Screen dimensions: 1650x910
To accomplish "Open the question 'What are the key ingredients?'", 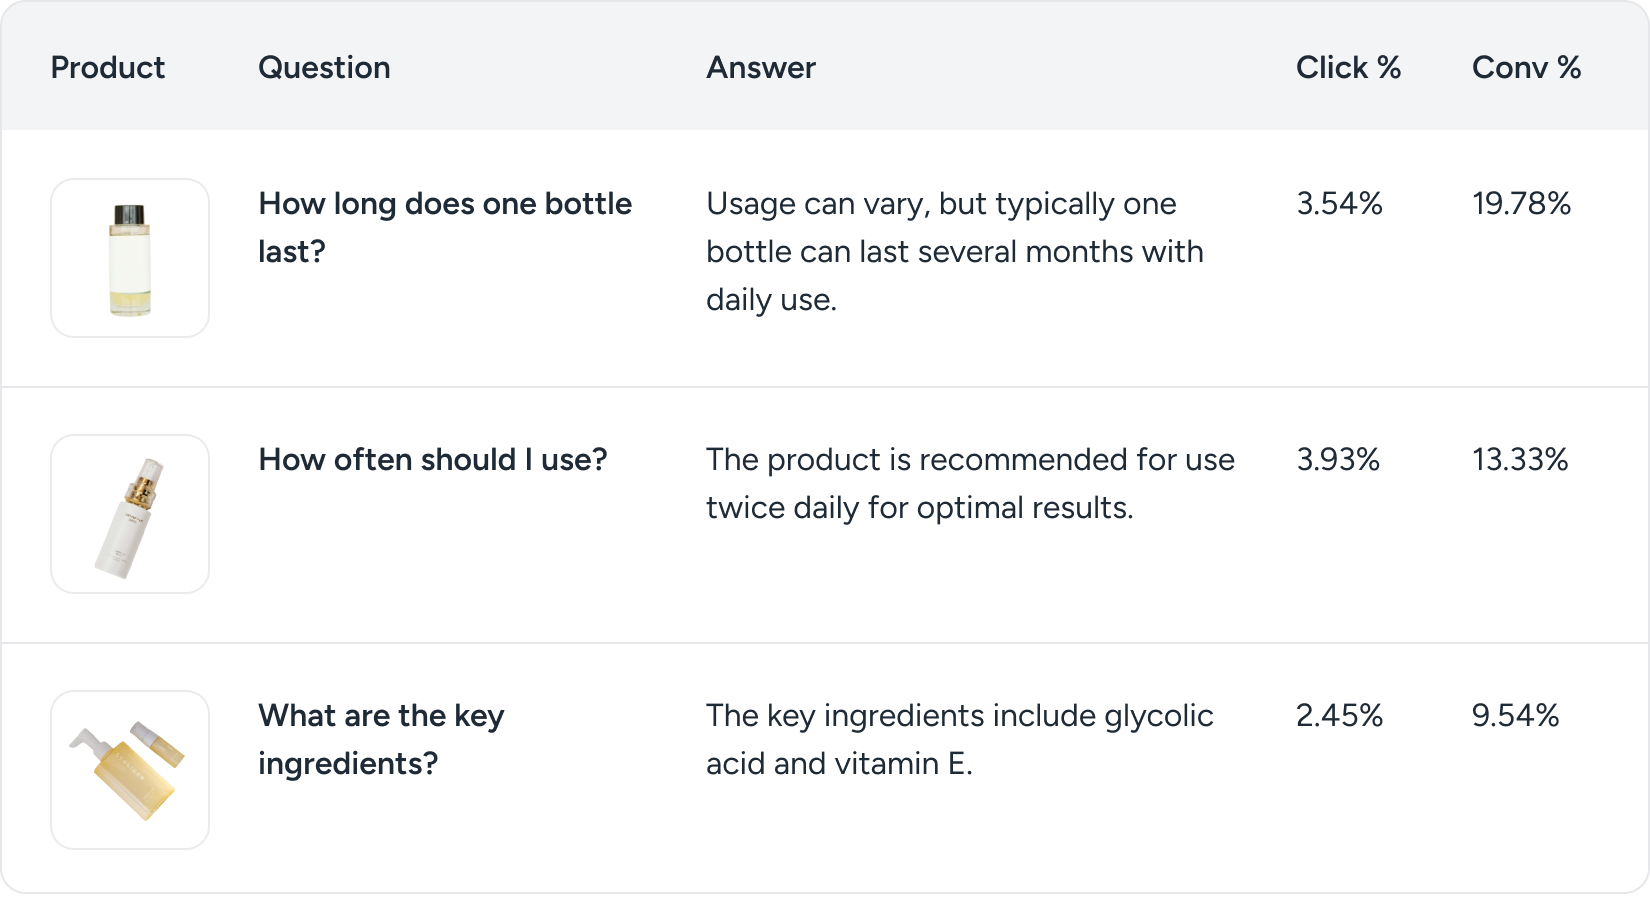I will click(x=381, y=740).
